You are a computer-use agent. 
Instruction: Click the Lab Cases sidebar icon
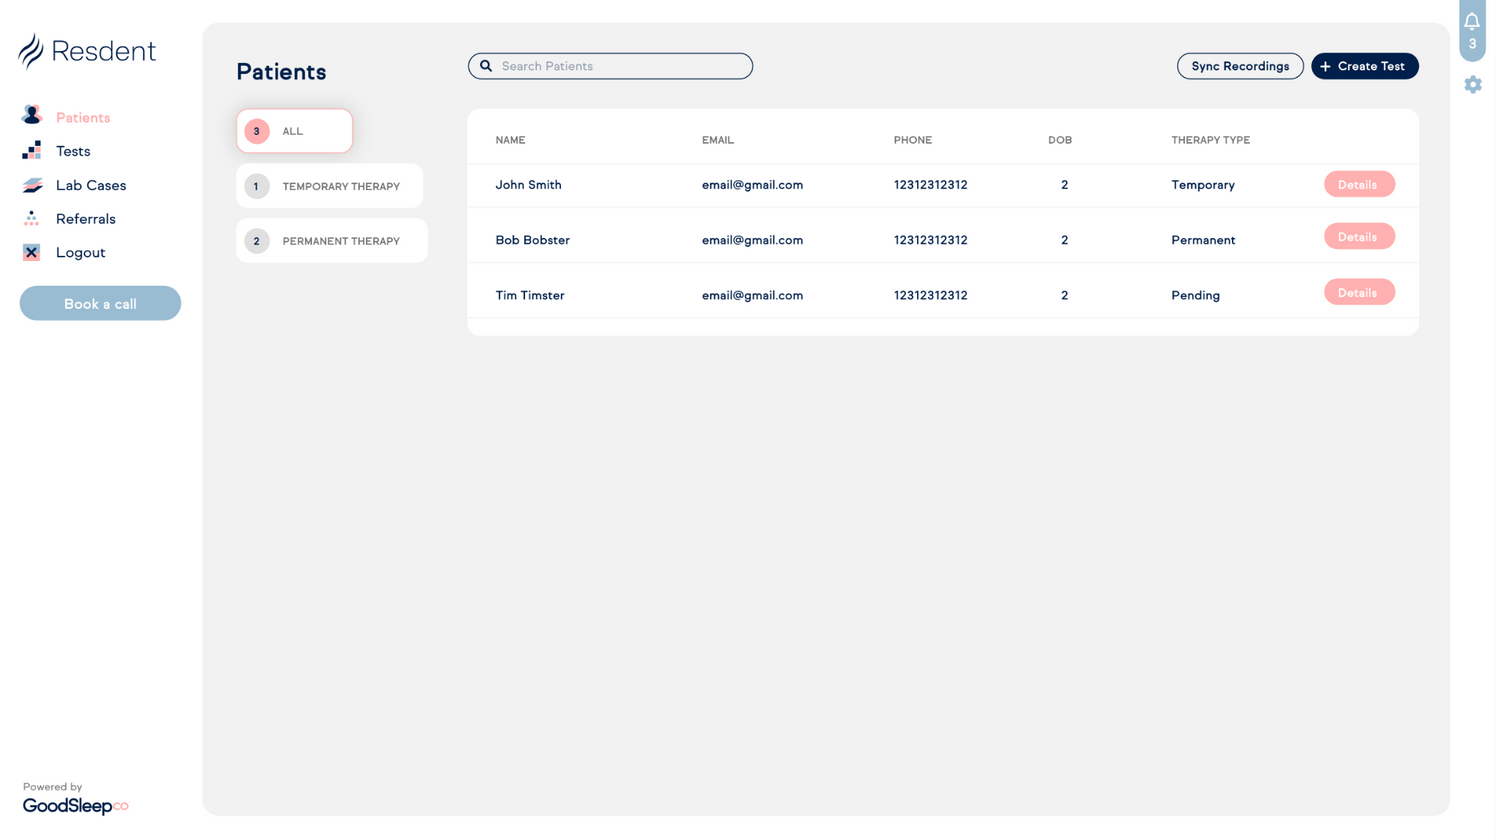(x=32, y=185)
